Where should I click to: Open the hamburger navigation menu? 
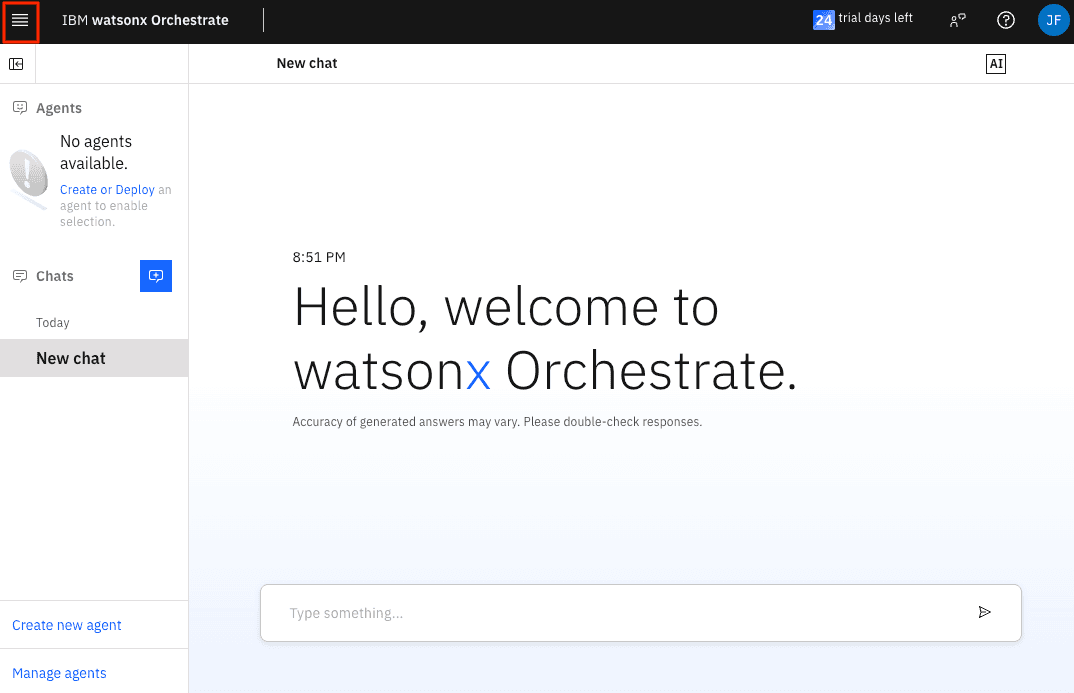pyautogui.click(x=20, y=21)
